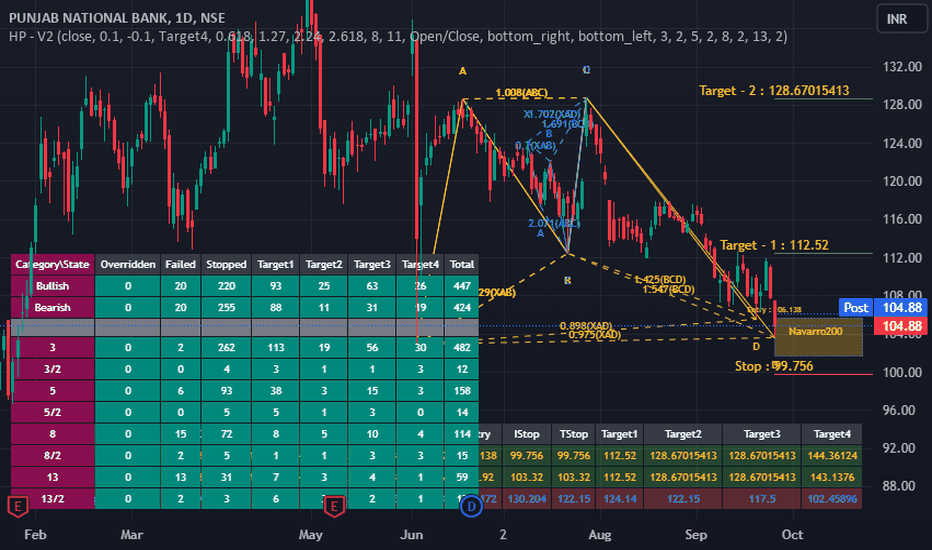Click the blue dividend D marker

click(x=471, y=507)
